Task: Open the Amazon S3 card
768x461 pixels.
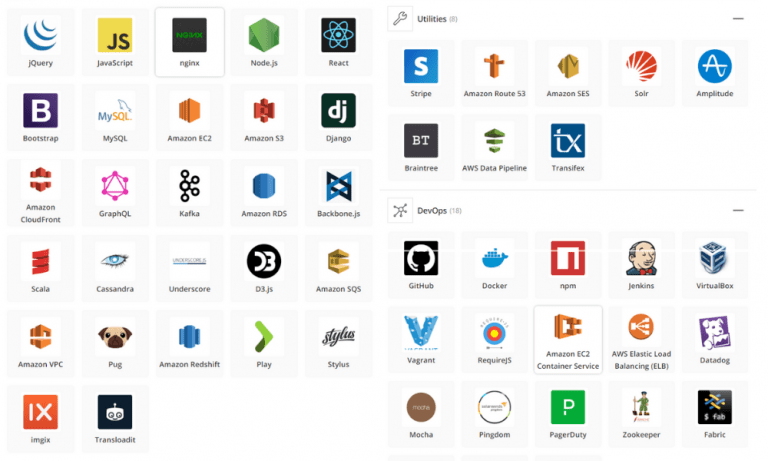Action: click(x=264, y=118)
